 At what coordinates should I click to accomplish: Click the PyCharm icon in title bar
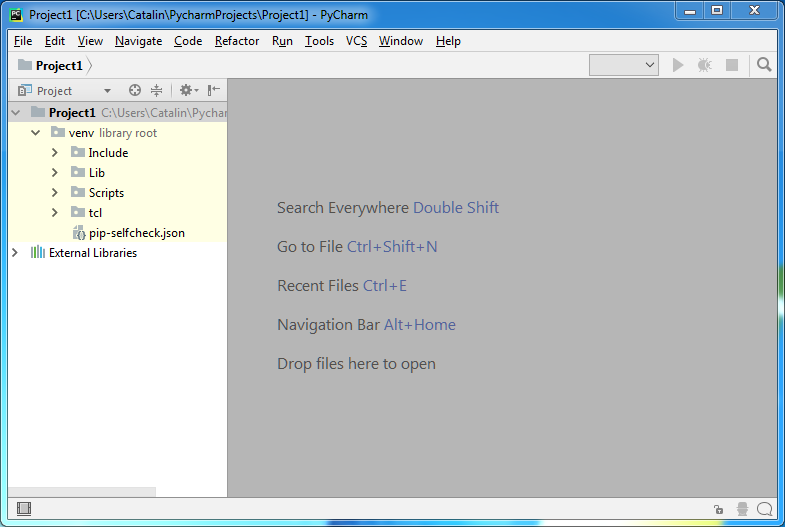pyautogui.click(x=17, y=15)
